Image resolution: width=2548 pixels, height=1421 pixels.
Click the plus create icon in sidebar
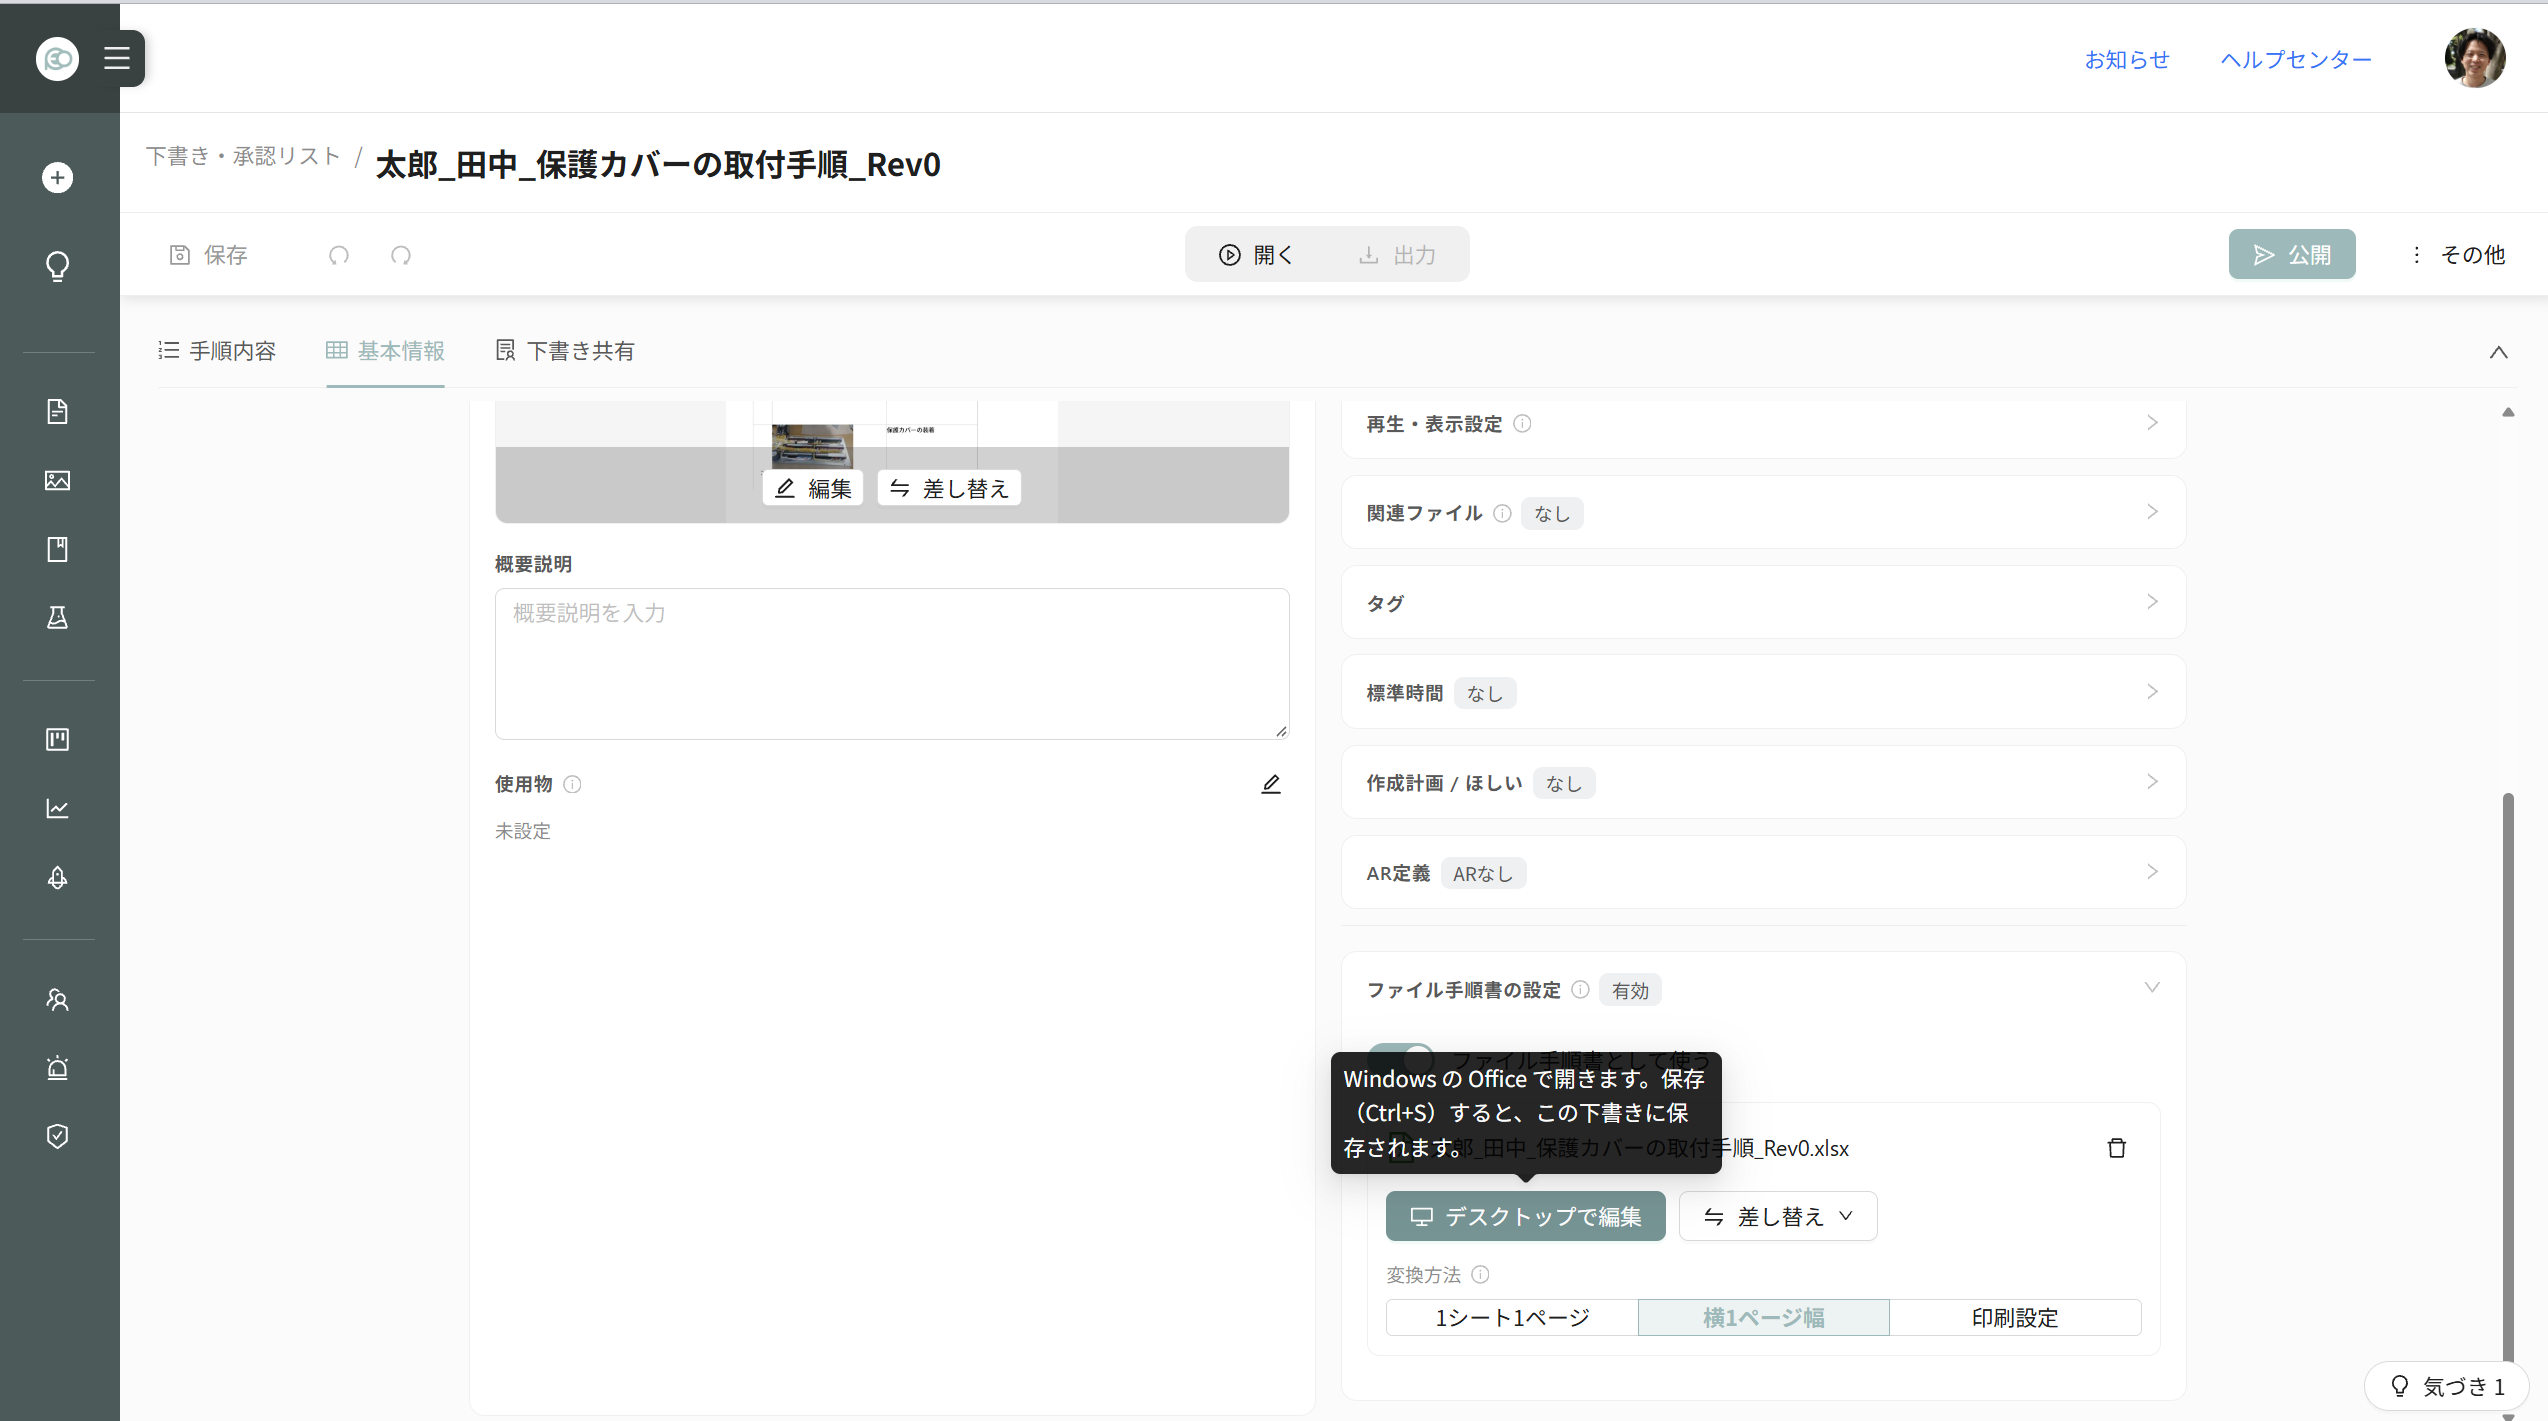tap(58, 178)
